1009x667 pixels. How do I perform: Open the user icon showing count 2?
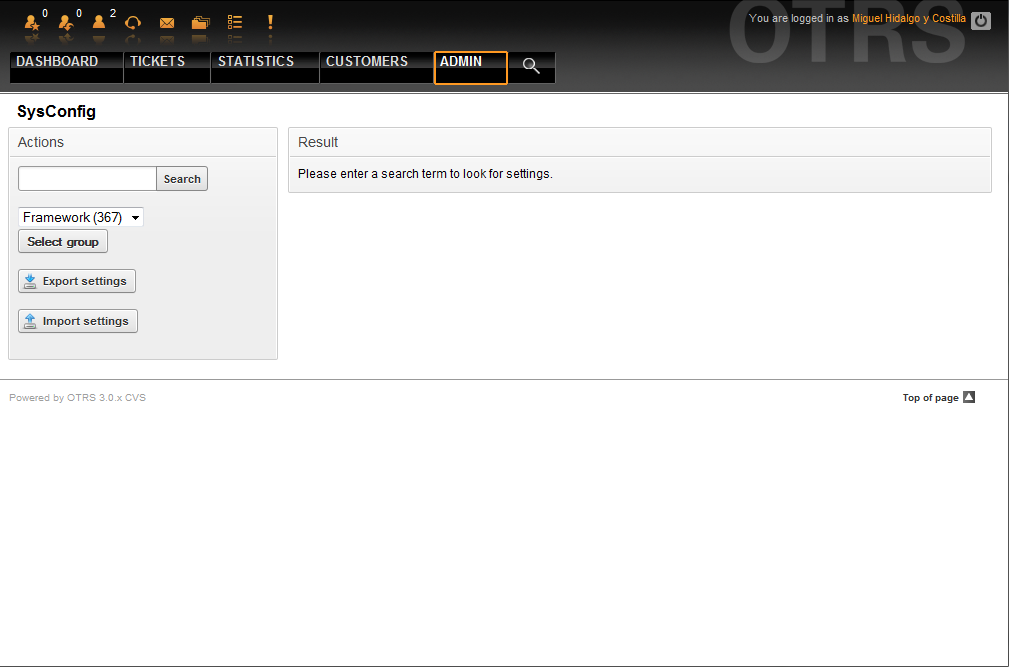99,22
